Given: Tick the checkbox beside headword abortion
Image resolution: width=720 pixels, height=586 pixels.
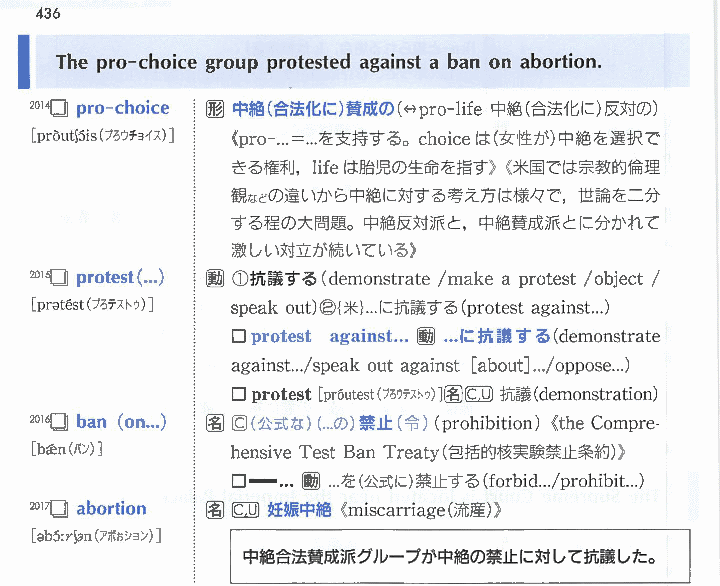Looking at the screenshot, I should tap(59, 510).
